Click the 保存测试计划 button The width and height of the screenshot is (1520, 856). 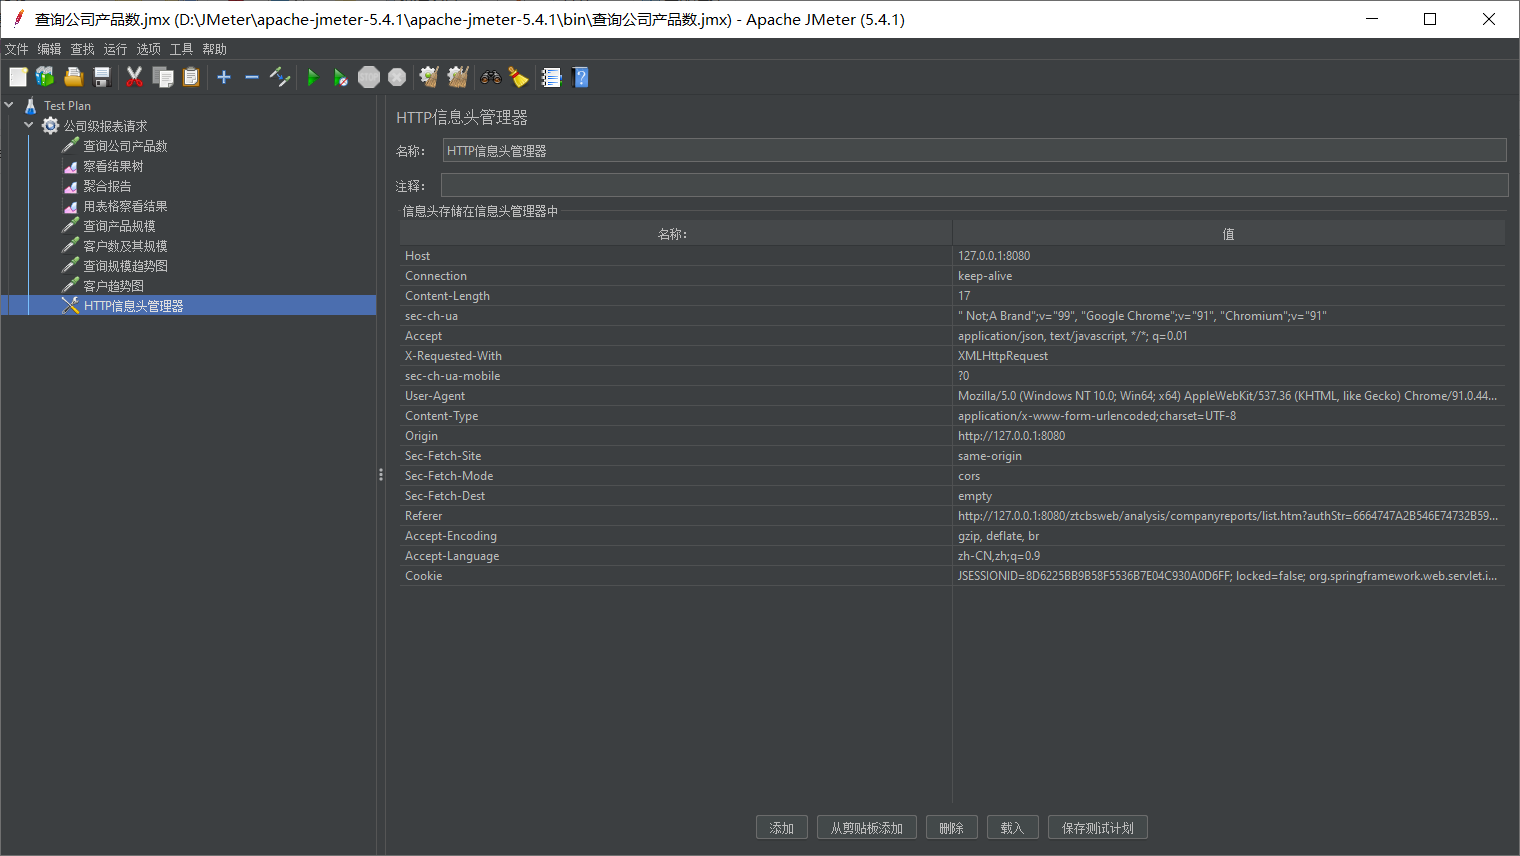point(1097,828)
